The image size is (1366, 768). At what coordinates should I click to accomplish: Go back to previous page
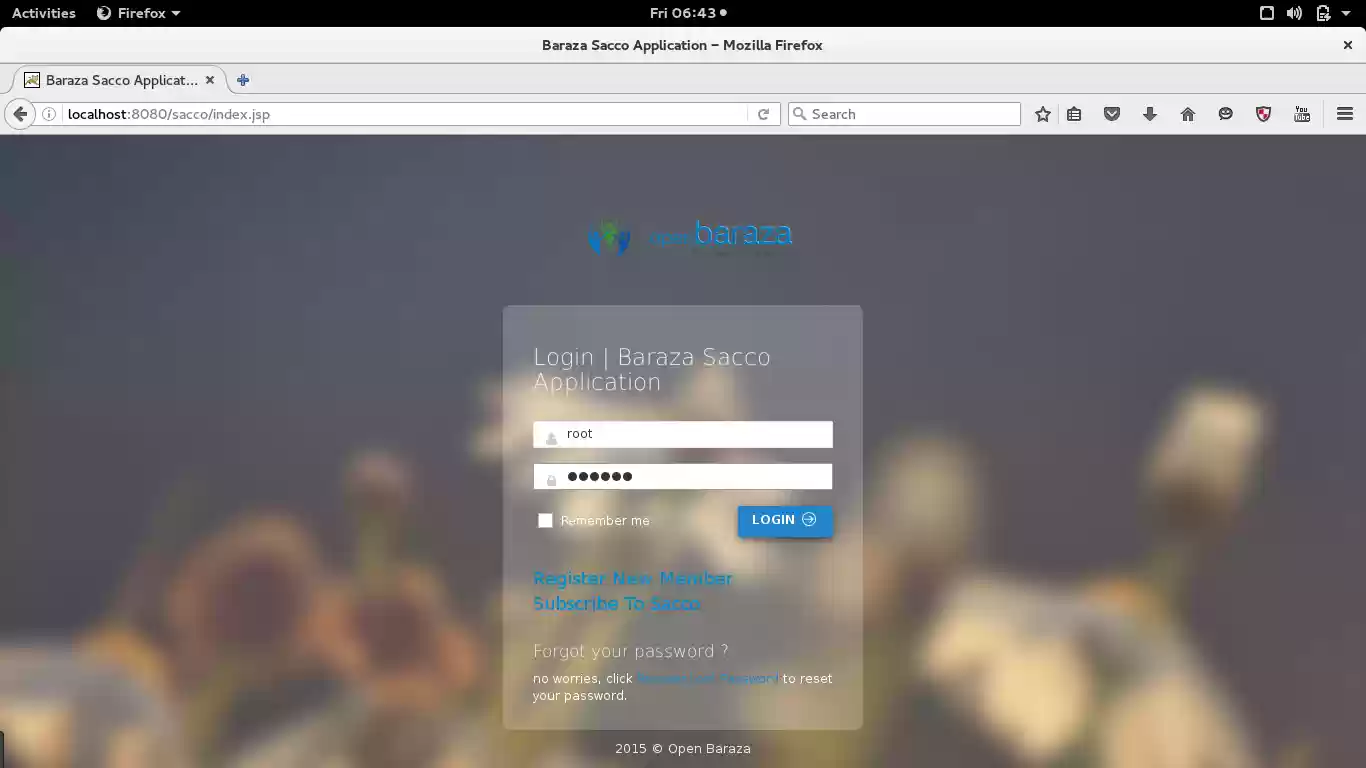pyautogui.click(x=20, y=114)
